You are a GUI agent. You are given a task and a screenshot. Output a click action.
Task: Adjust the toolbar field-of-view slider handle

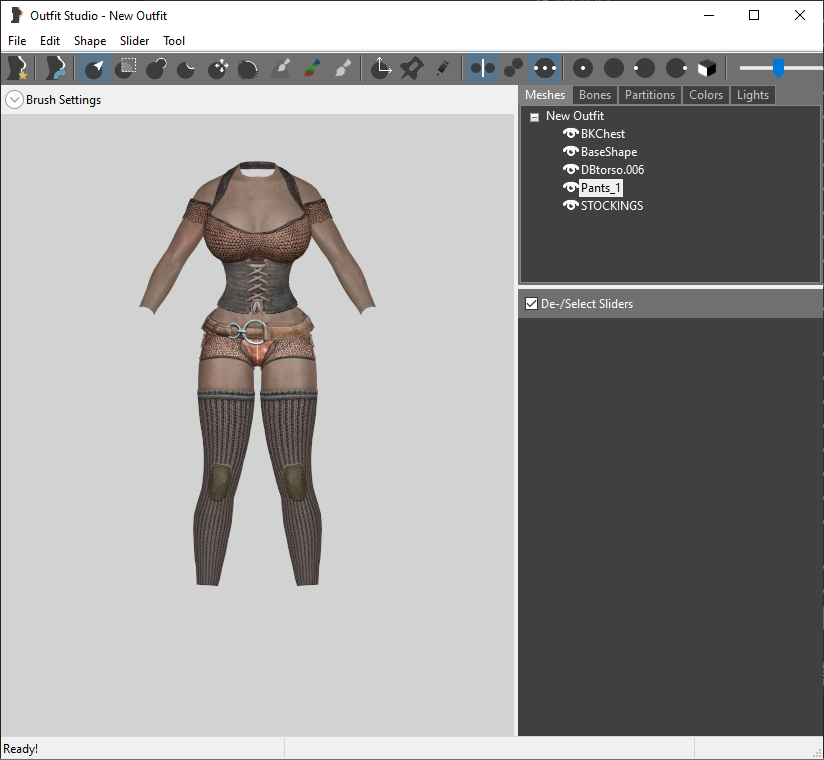coord(778,68)
